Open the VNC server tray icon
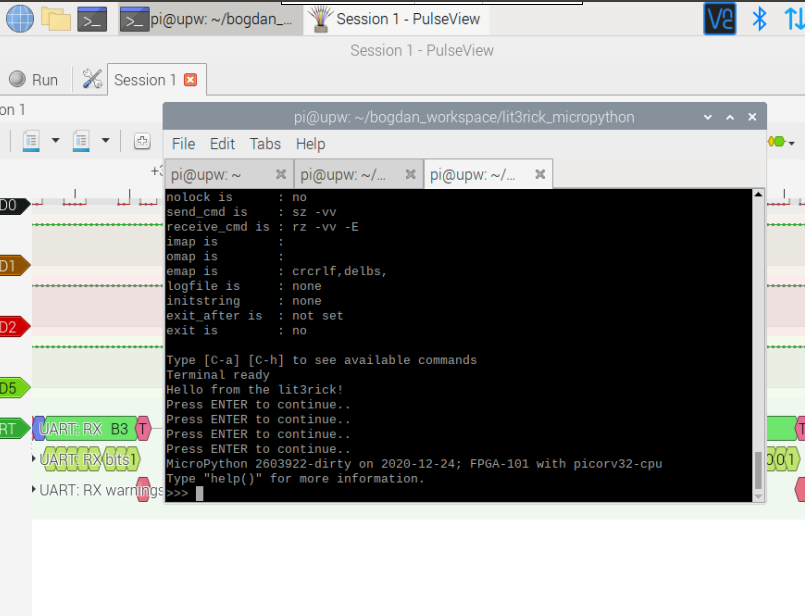The width and height of the screenshot is (805, 616). click(719, 19)
